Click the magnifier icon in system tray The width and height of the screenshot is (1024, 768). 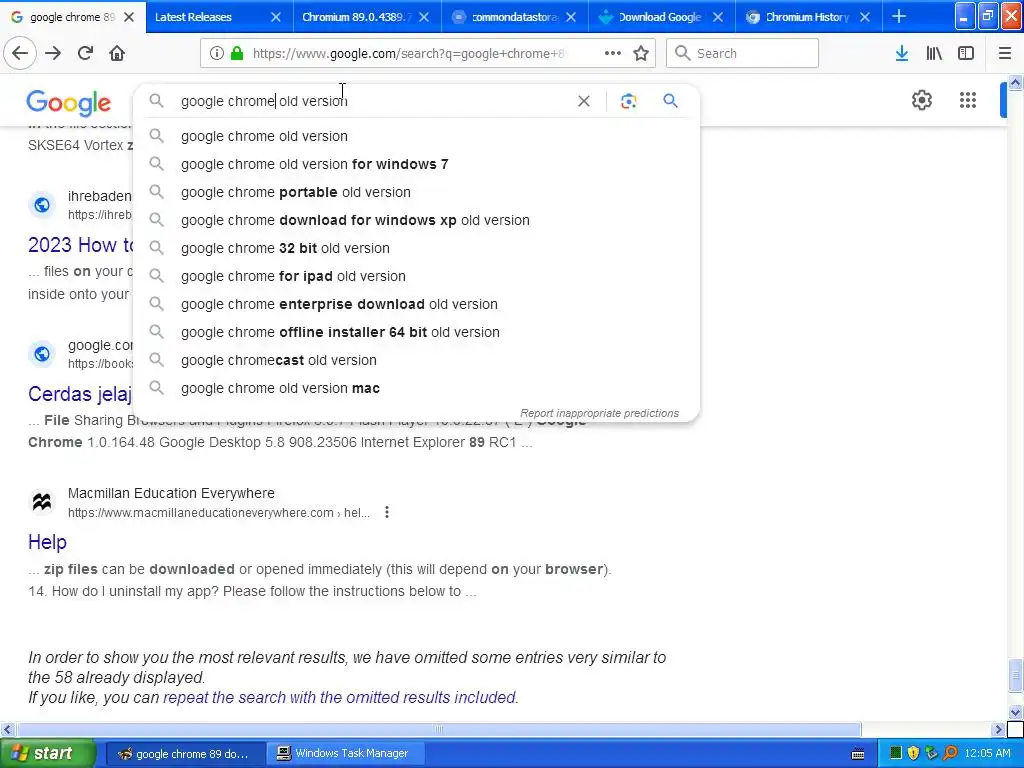[950, 754]
